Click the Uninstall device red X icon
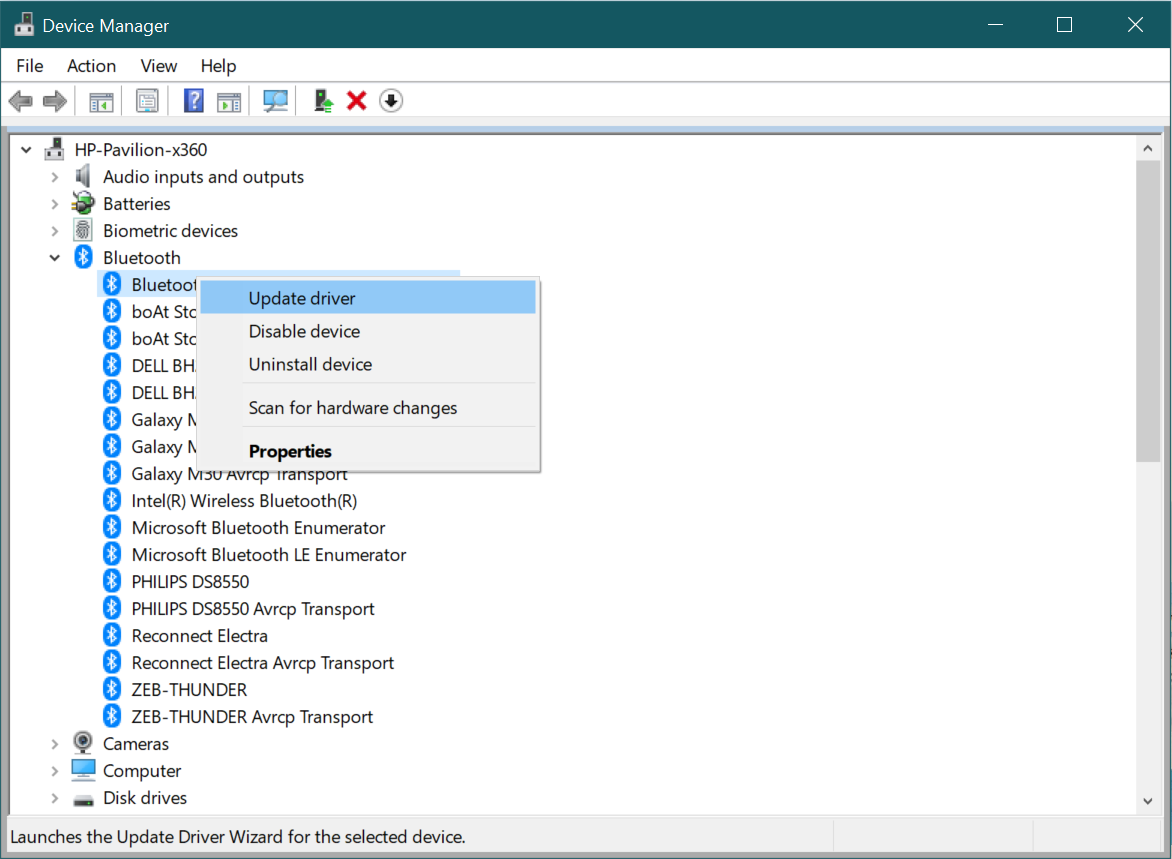 [x=357, y=100]
